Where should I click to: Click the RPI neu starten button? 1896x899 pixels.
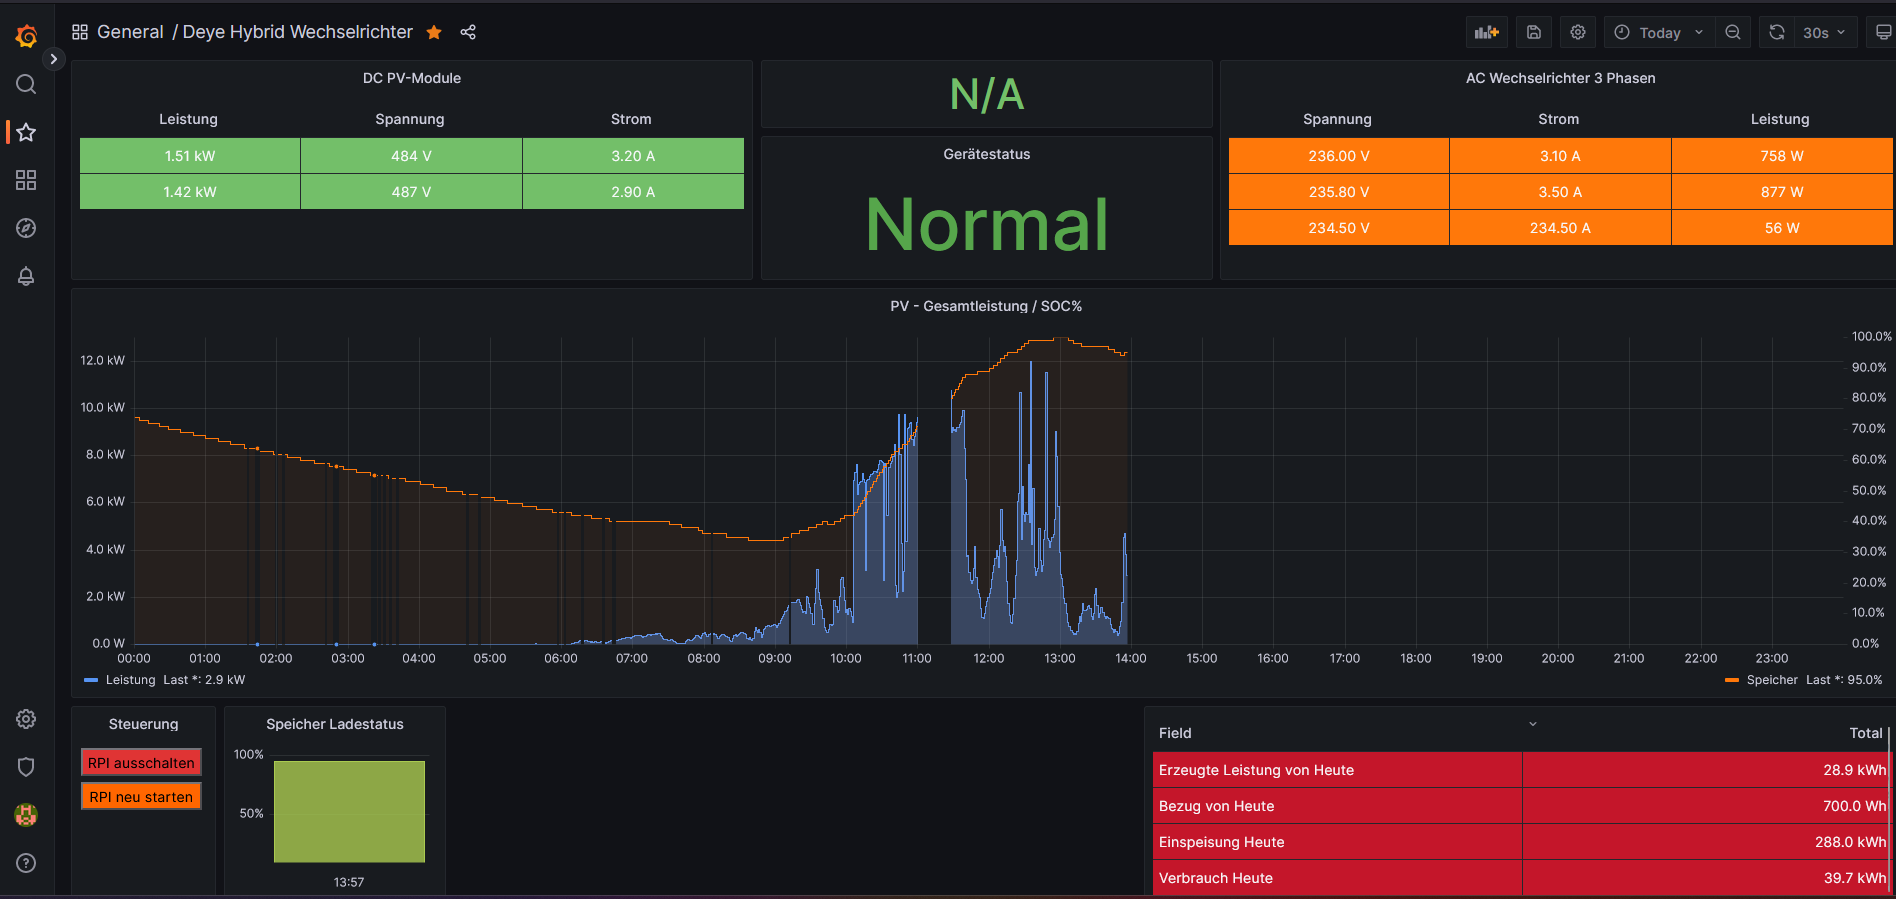coord(141,797)
